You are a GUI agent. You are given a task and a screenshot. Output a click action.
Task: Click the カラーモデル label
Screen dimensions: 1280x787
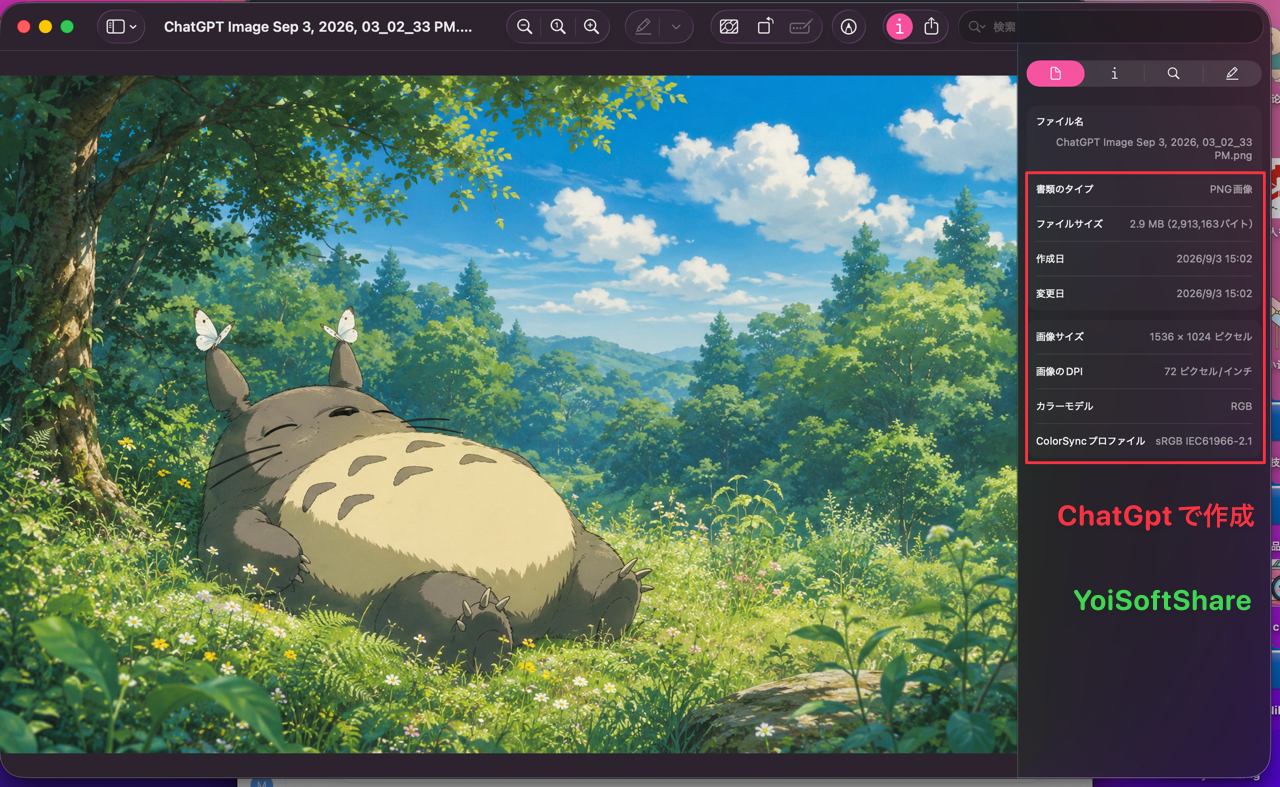tap(1065, 407)
